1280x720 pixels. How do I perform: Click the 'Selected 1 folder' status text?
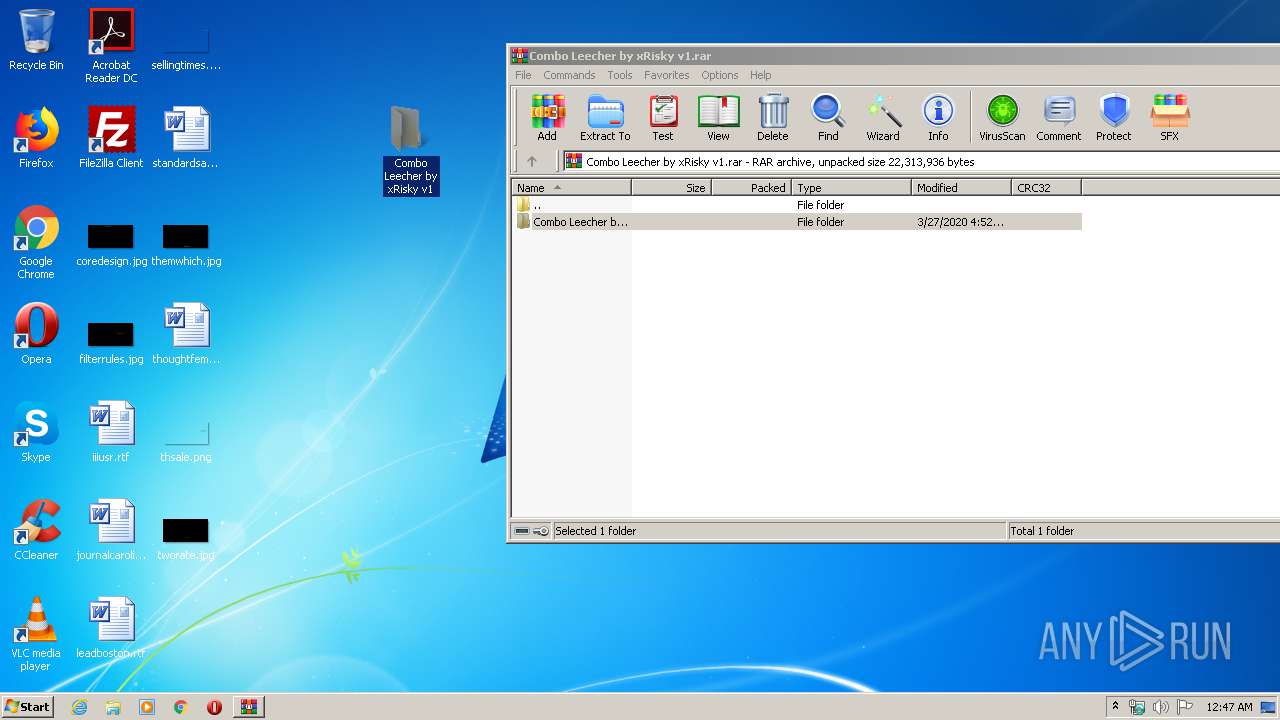point(595,531)
